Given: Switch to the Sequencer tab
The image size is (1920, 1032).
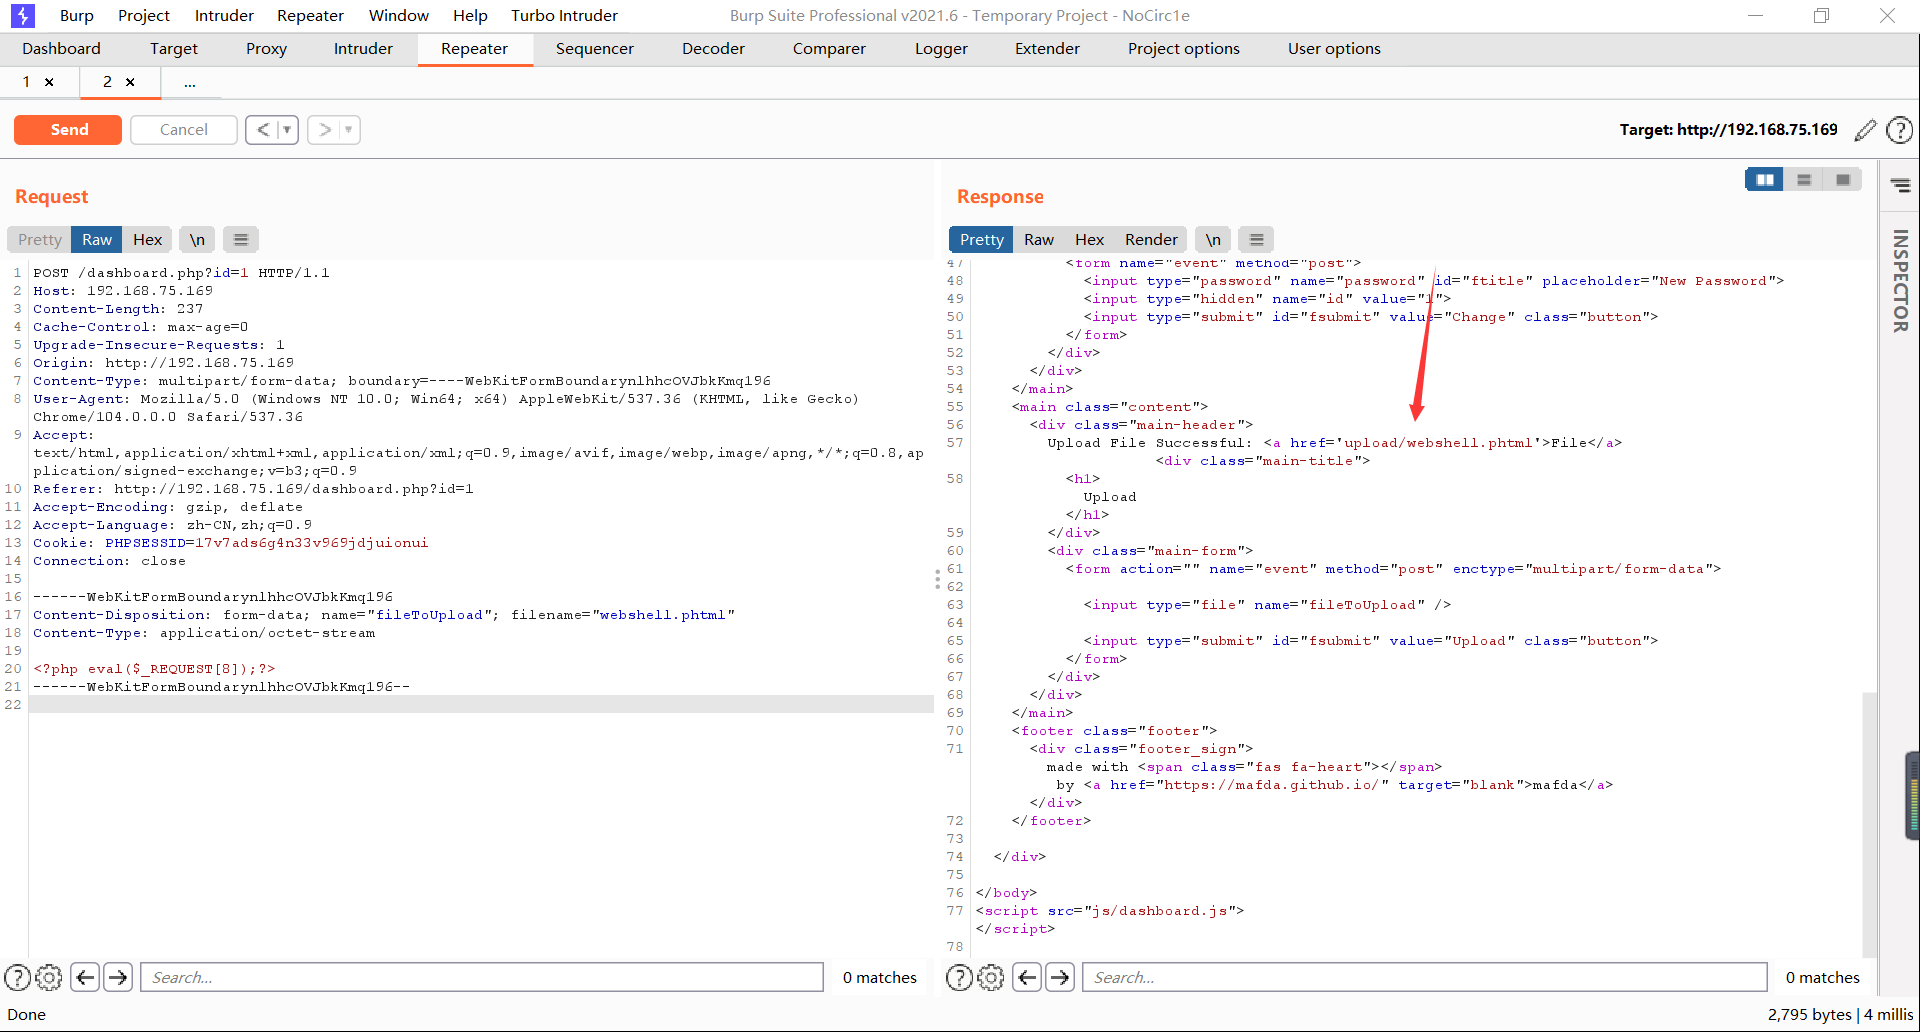Looking at the screenshot, I should point(595,49).
